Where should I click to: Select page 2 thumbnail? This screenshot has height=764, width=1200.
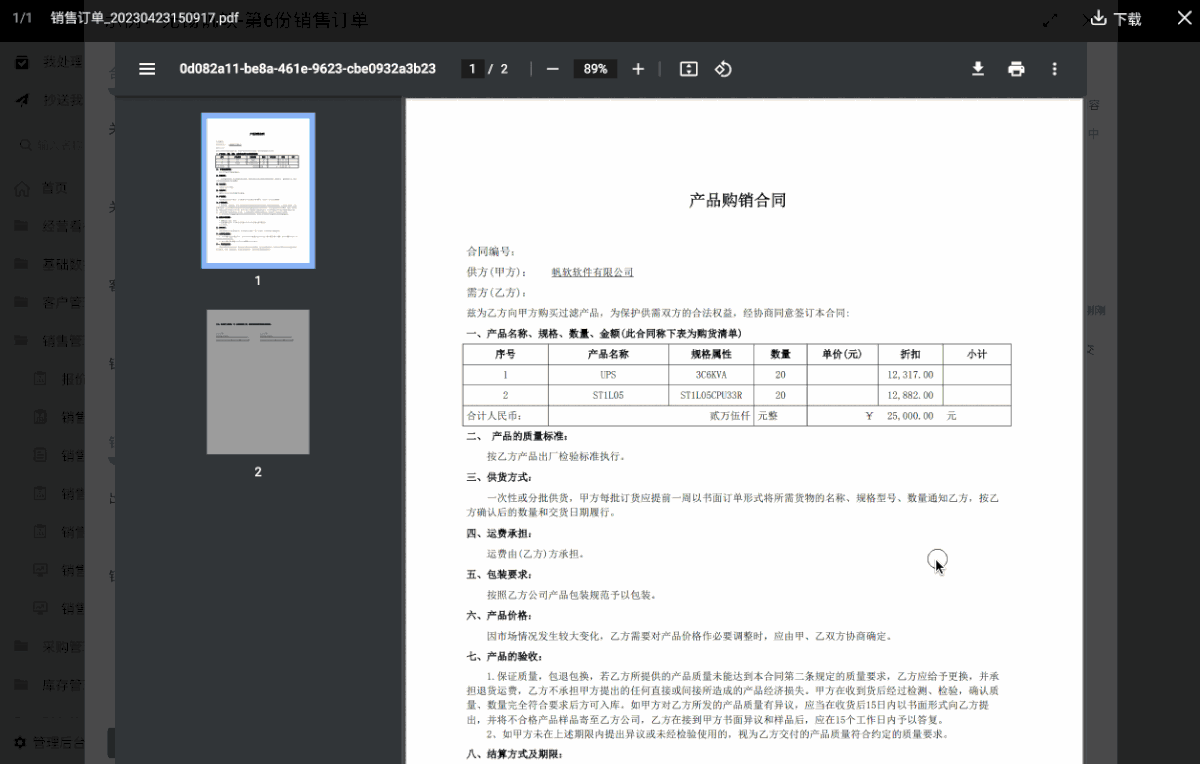pyautogui.click(x=258, y=382)
